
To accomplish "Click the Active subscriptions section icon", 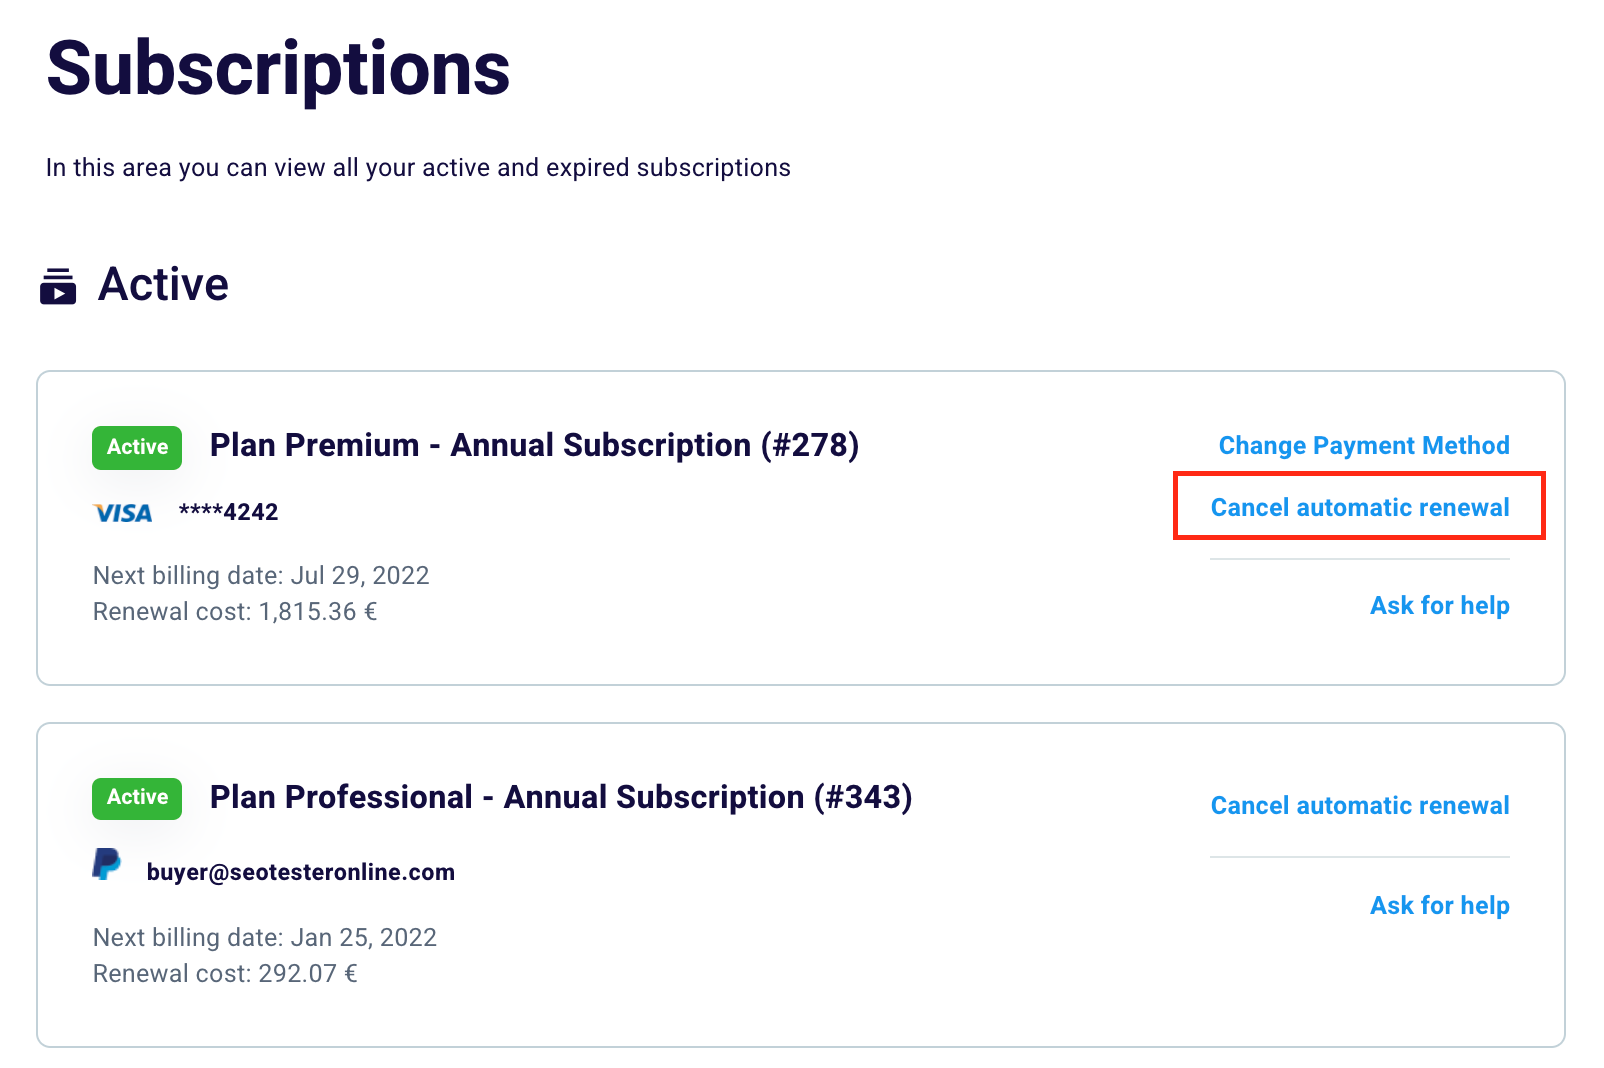I will [58, 285].
